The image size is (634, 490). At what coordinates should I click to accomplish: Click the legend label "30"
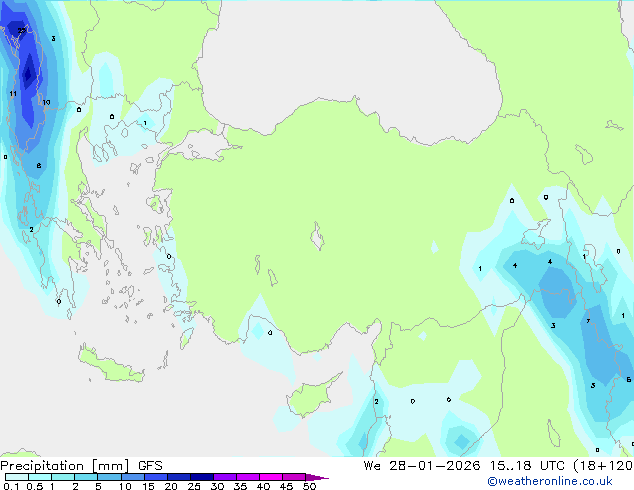217,486
